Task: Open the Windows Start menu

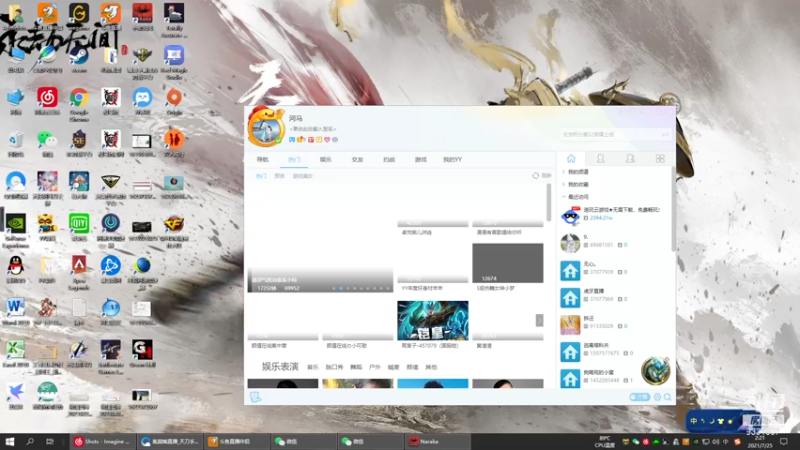Action: [x=10, y=441]
